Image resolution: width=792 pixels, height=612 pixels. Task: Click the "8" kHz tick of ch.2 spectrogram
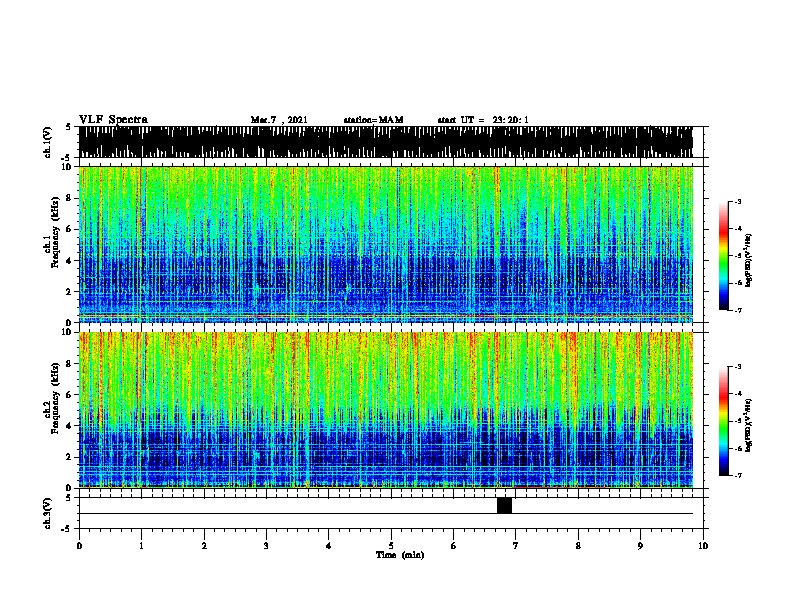pos(70,364)
